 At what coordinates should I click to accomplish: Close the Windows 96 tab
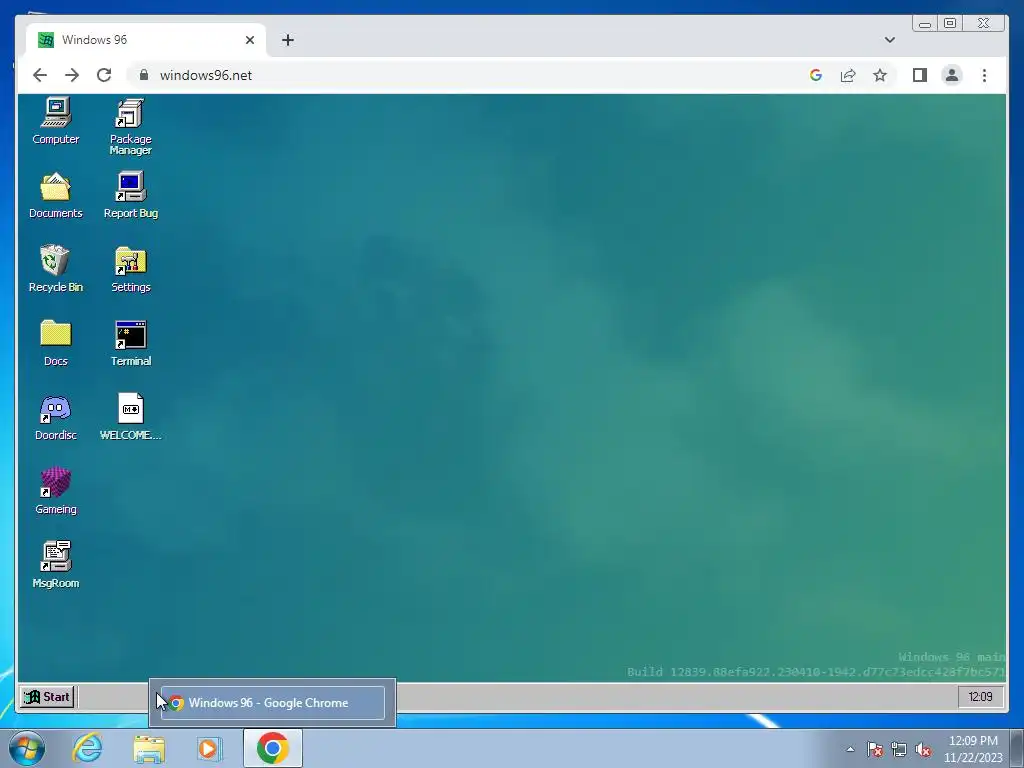(x=249, y=40)
